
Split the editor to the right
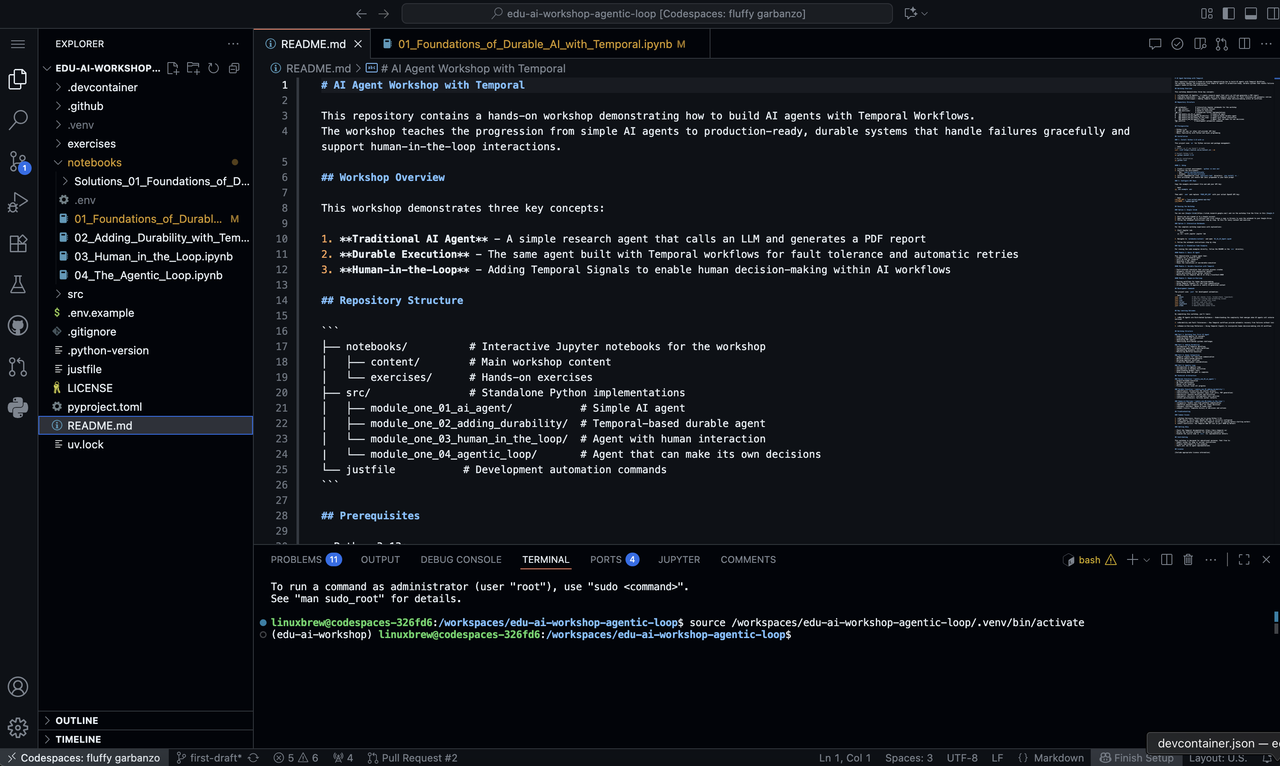tap(1243, 44)
